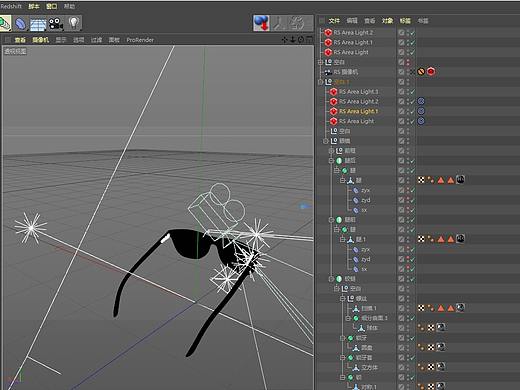The height and width of the screenshot is (390, 520).
Task: Click the viewport zoom (down-arrow) icon
Action: pos(293,40)
